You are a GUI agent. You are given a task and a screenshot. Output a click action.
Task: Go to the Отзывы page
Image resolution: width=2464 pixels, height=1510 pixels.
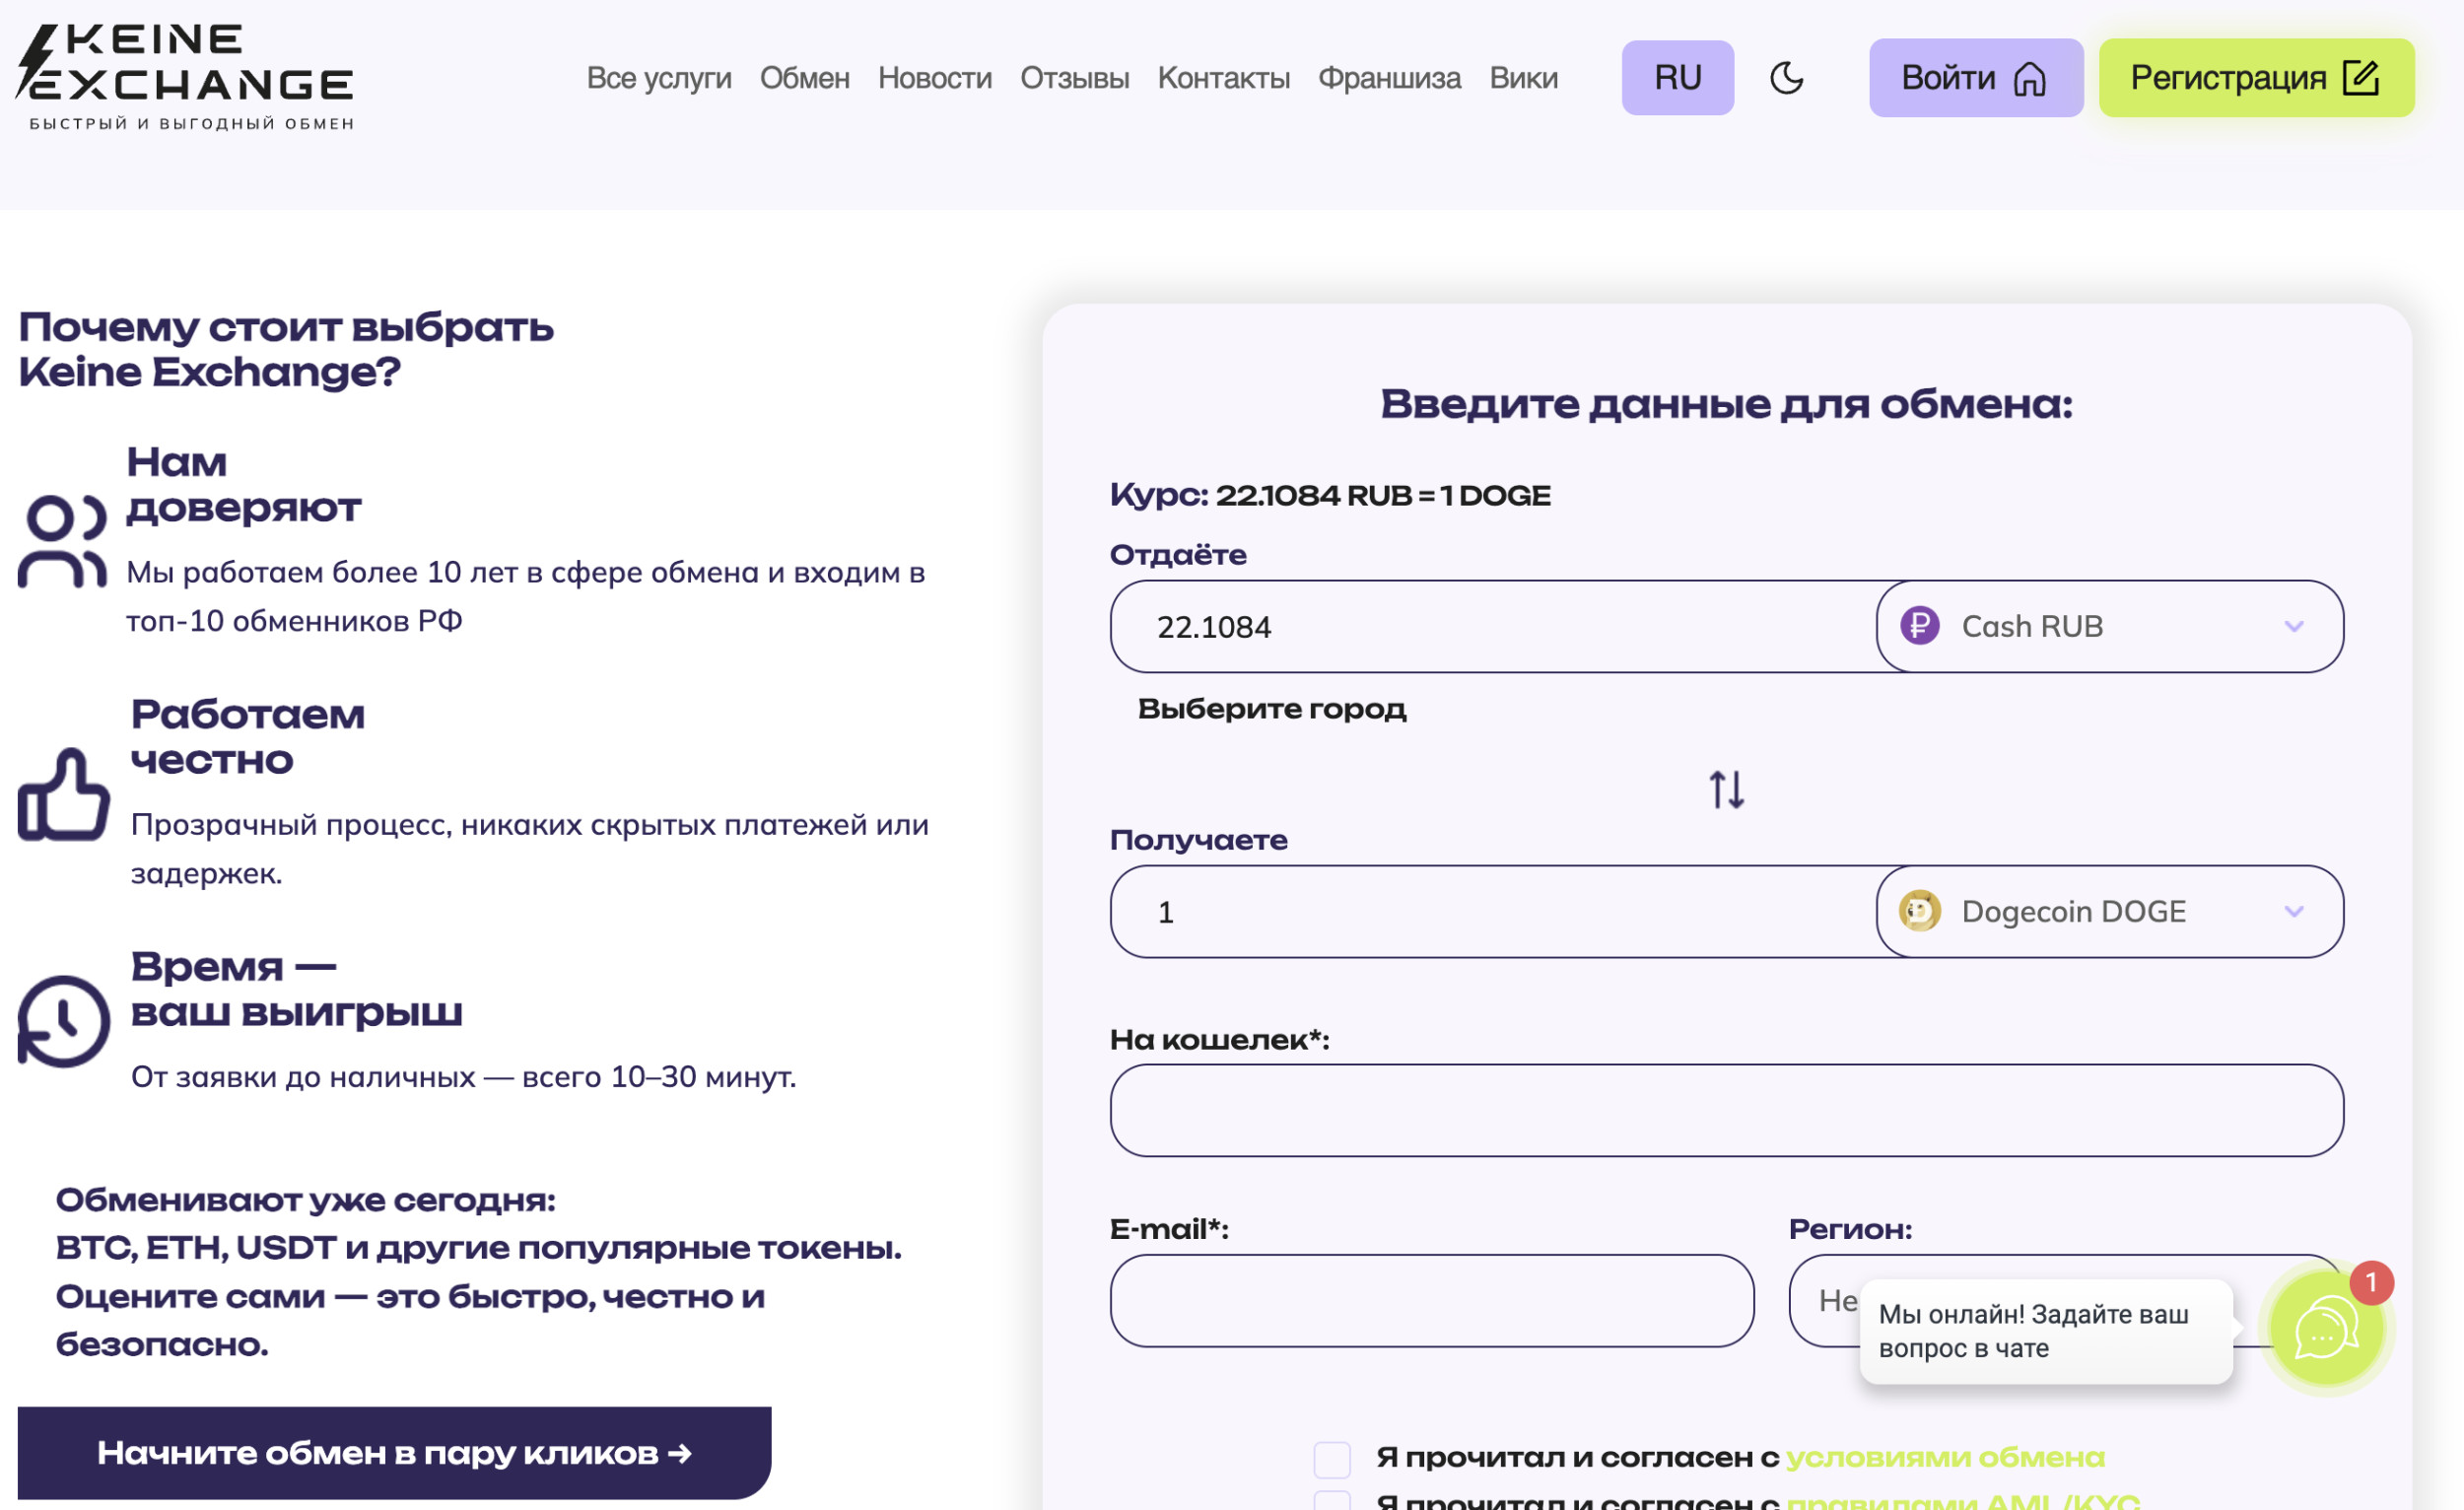[x=1074, y=77]
